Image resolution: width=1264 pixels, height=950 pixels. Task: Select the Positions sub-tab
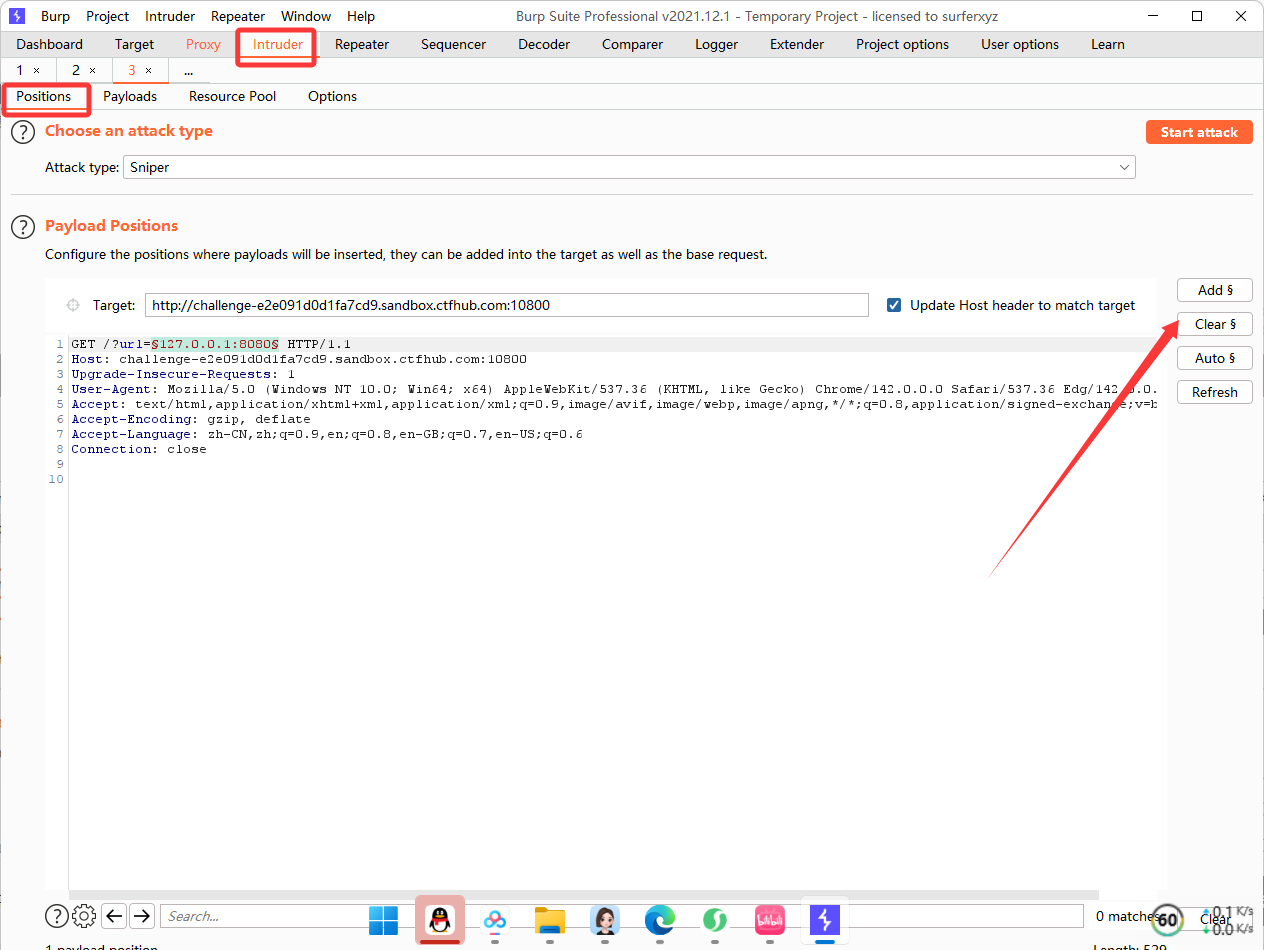[x=44, y=96]
